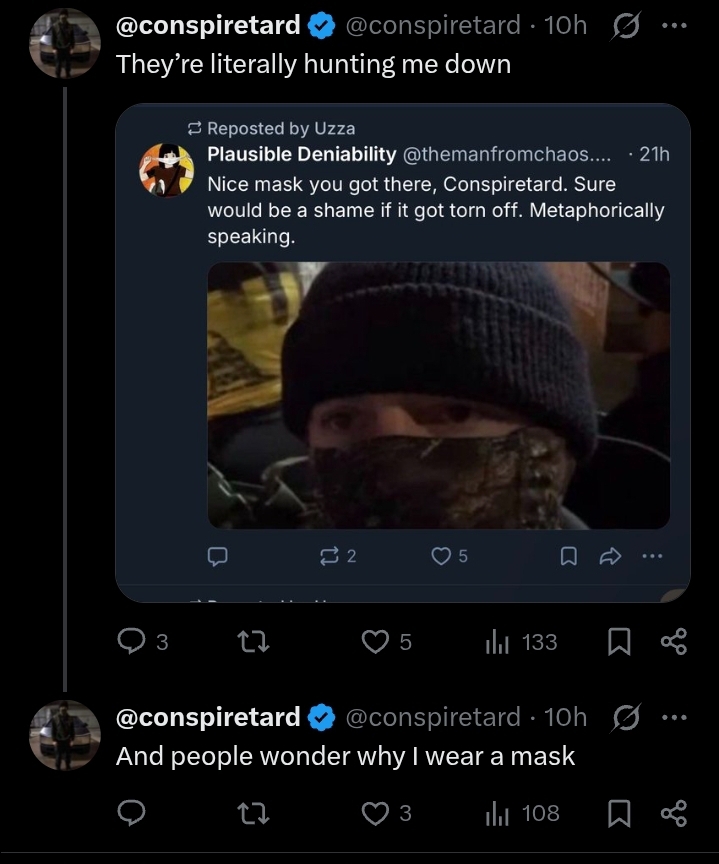Reply to the "wear a mask" post

tap(133, 813)
